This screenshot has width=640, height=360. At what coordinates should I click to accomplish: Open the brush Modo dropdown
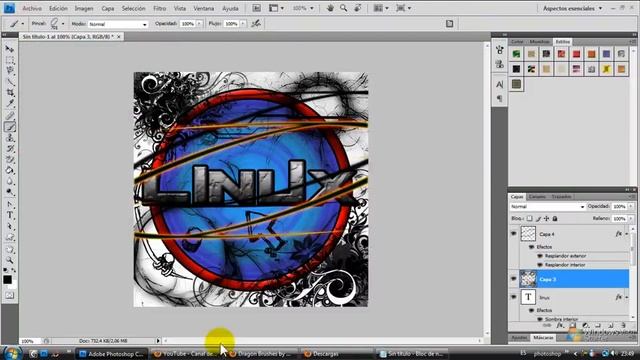click(118, 24)
